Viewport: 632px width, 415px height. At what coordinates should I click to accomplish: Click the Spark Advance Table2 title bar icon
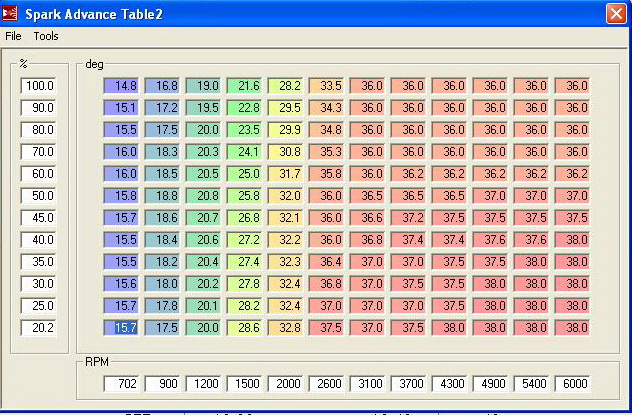pos(11,13)
